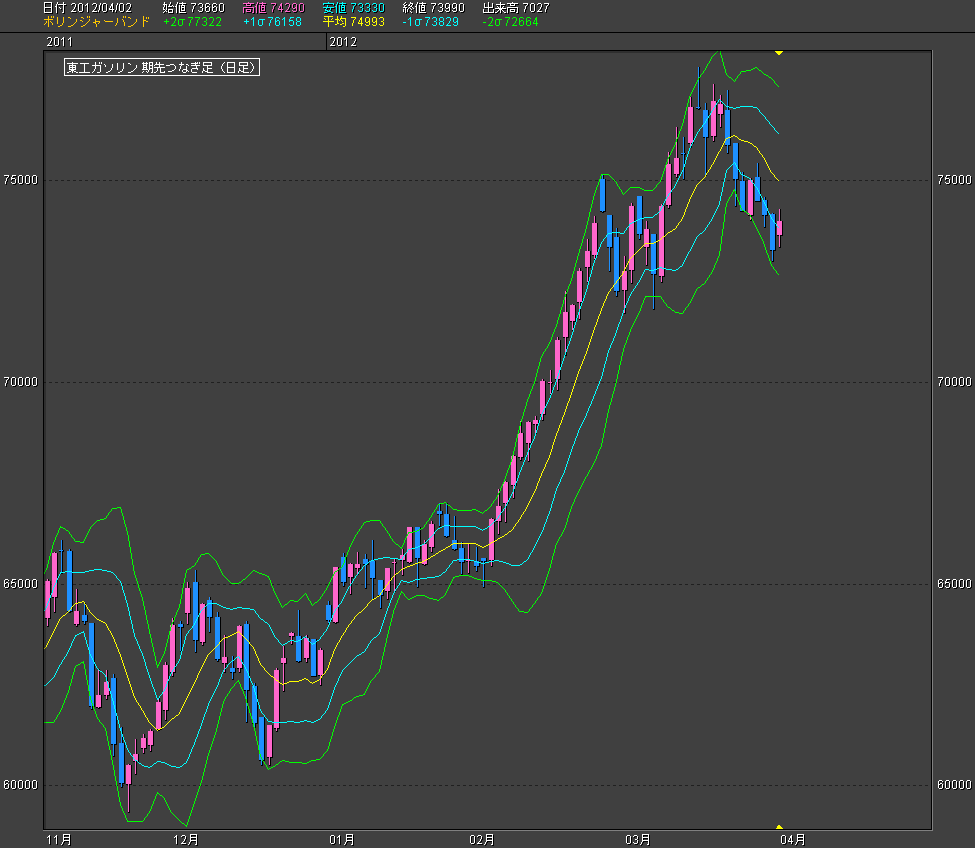Click the 2011 year label on timeline
This screenshot has height=848, width=975.
coord(60,42)
